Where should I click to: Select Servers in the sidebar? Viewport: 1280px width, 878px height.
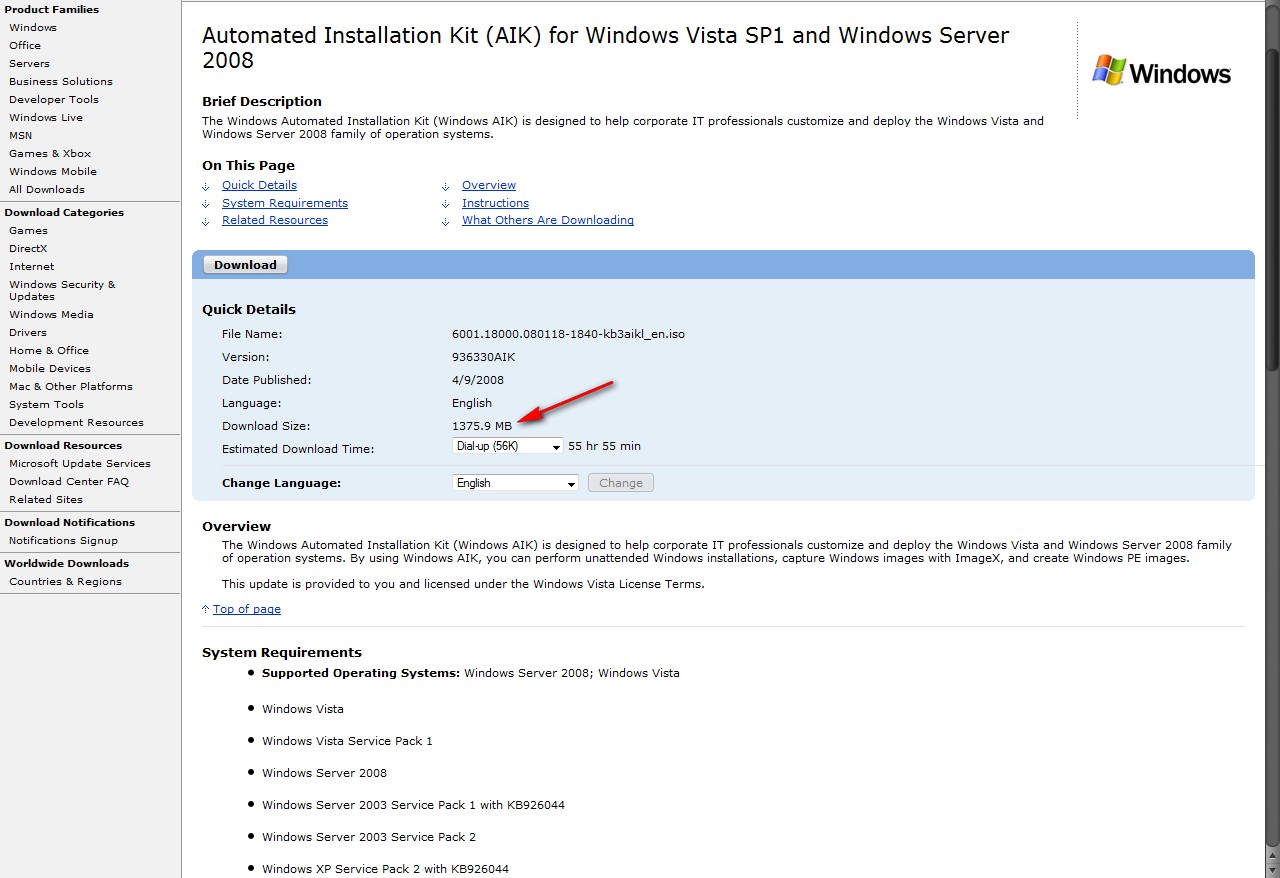pos(29,64)
